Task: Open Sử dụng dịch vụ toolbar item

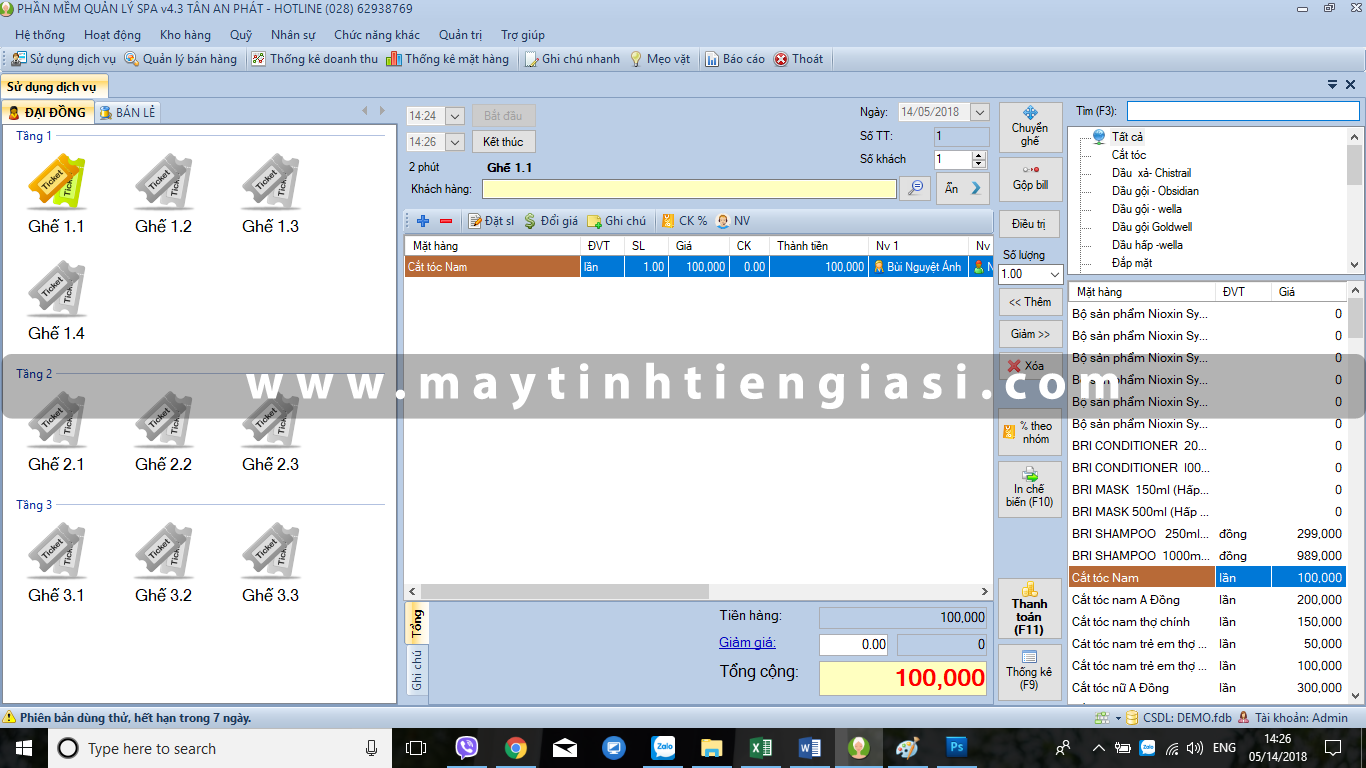Action: pyautogui.click(x=63, y=59)
